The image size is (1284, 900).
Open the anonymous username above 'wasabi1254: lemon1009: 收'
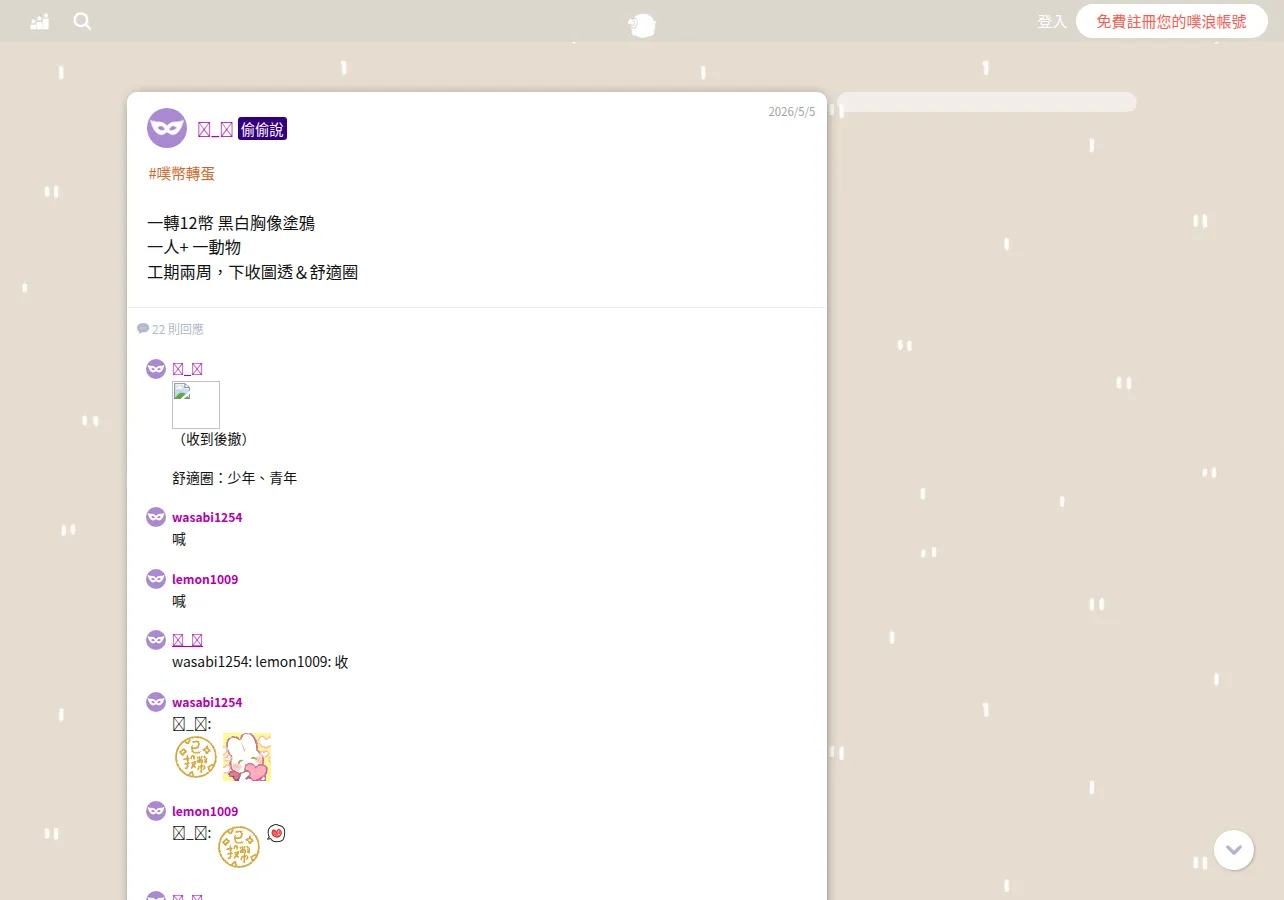(x=188, y=640)
